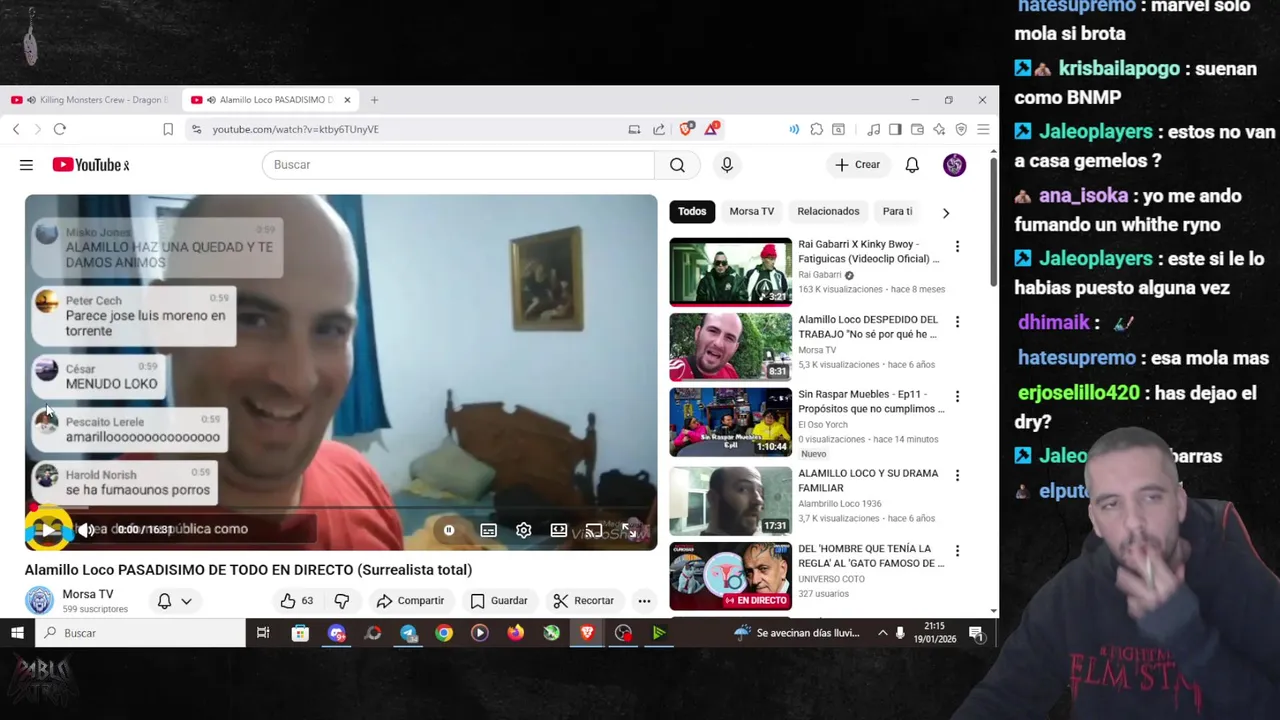Open Alamillo Loco DESPEDIDO DEL TRABAJO video title

click(868, 327)
